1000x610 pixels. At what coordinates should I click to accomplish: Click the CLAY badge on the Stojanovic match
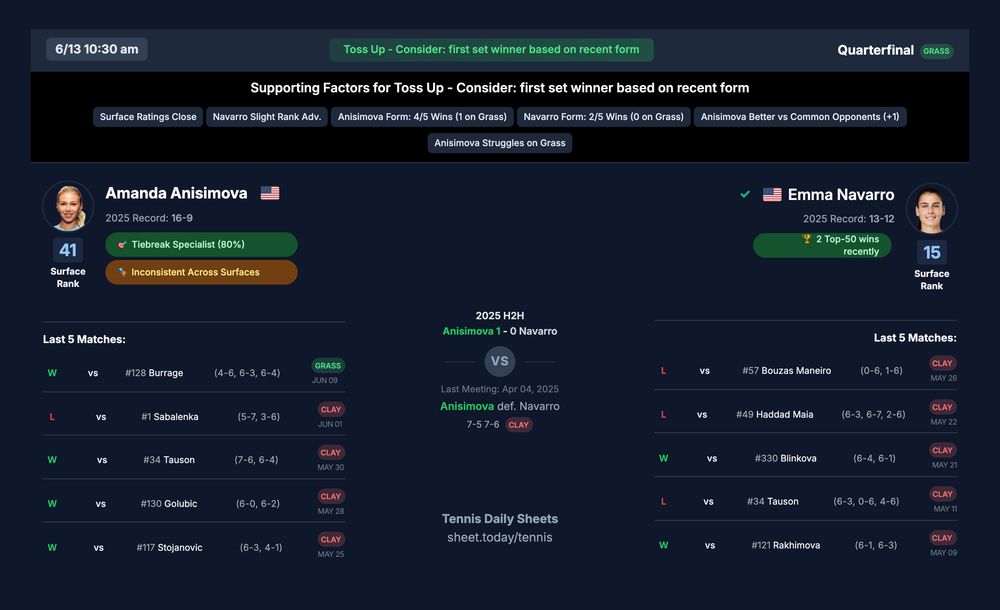tap(331, 539)
